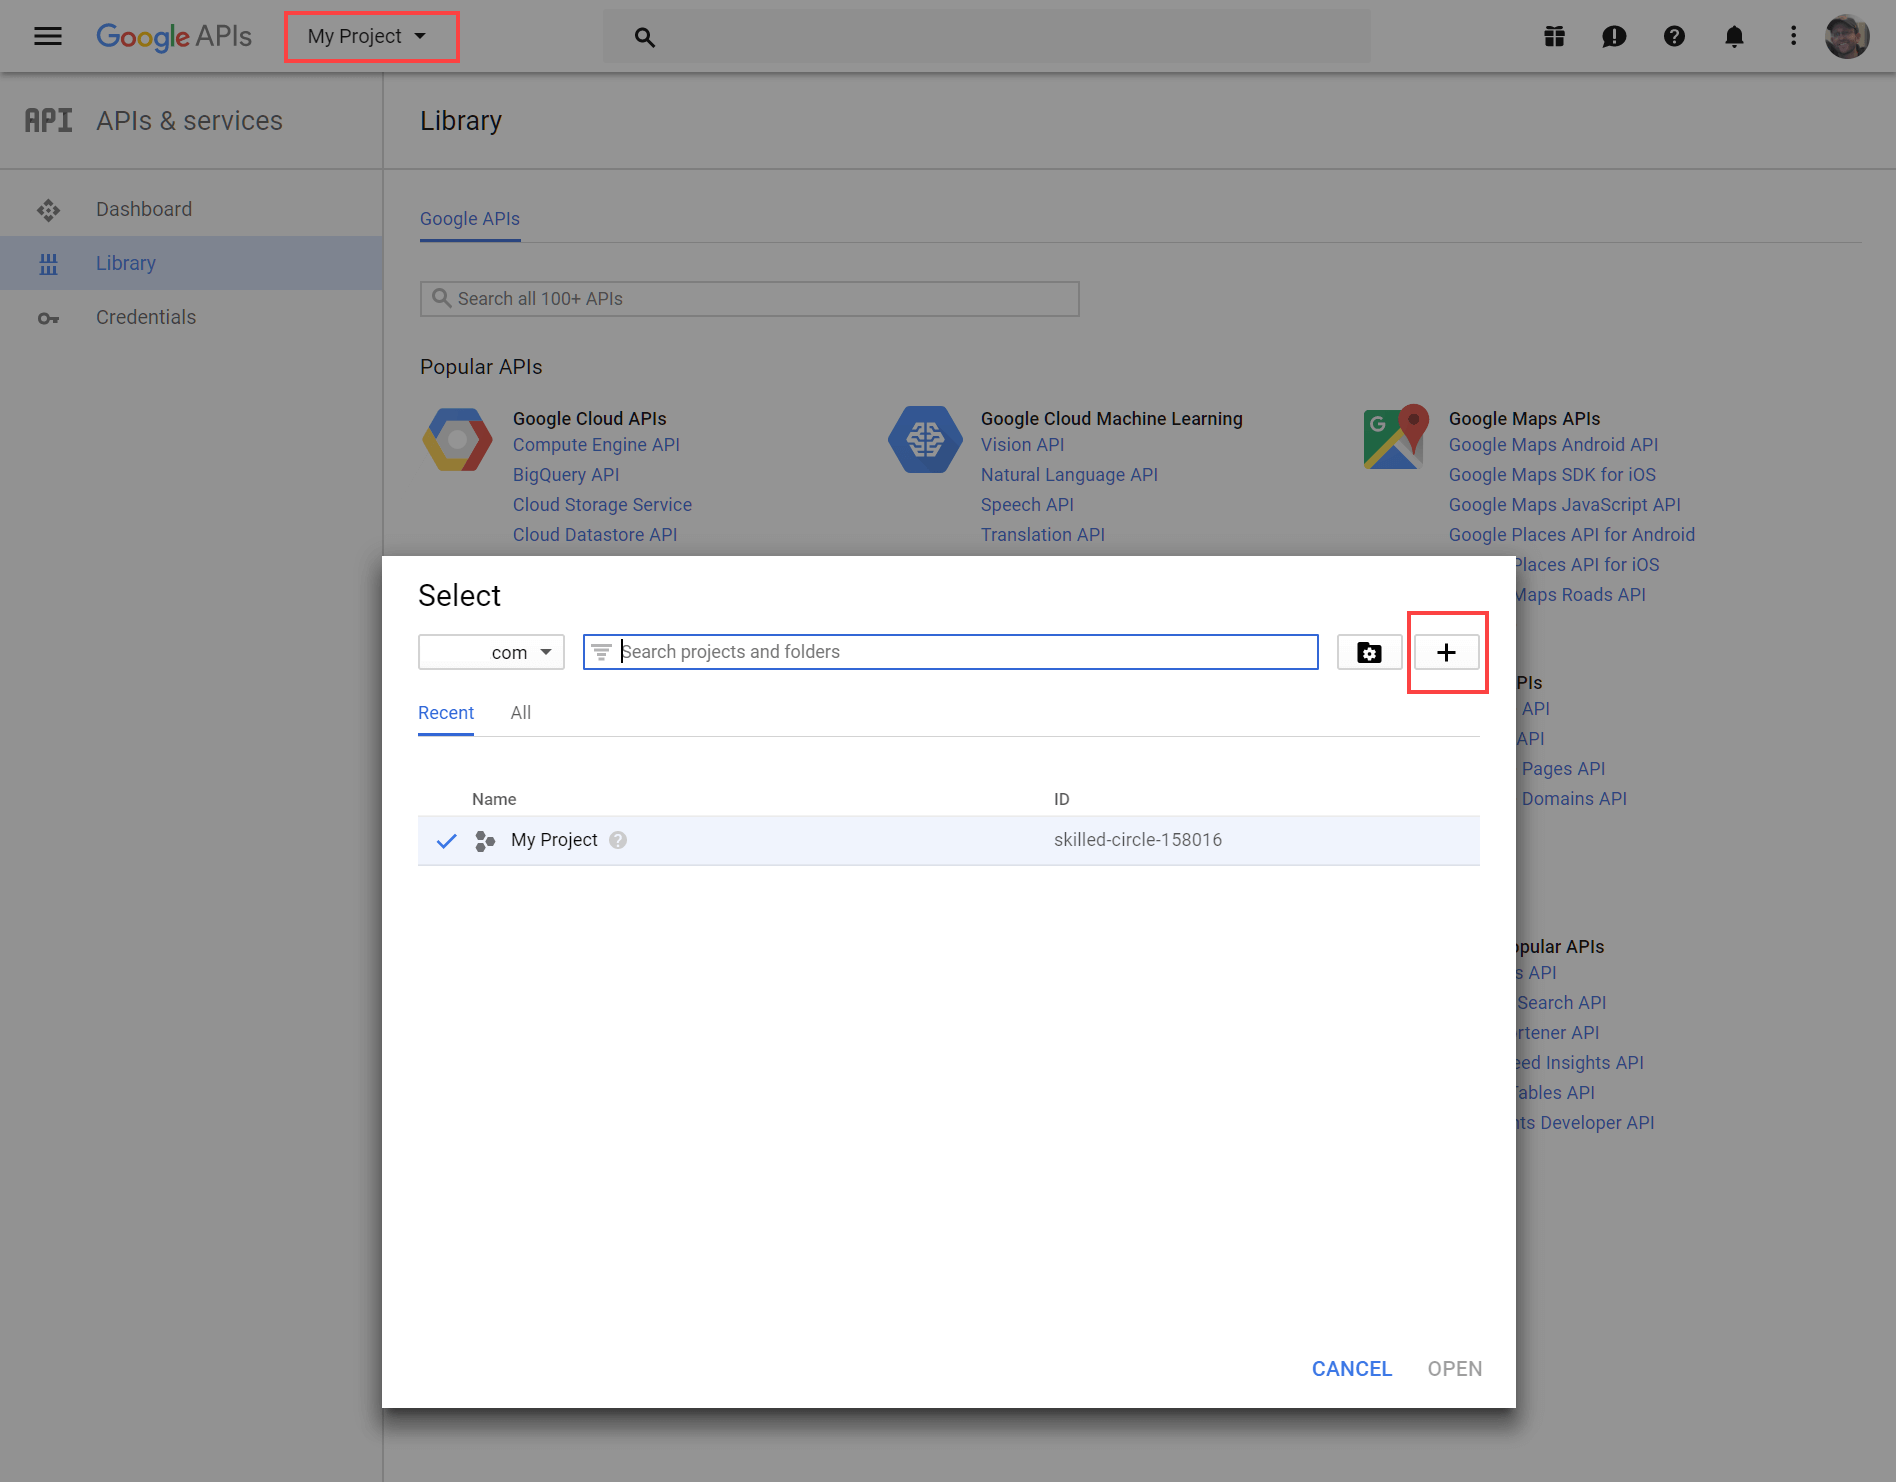Click the API logo icon in sidebar header
Screen dimensions: 1896x1482
48,121
